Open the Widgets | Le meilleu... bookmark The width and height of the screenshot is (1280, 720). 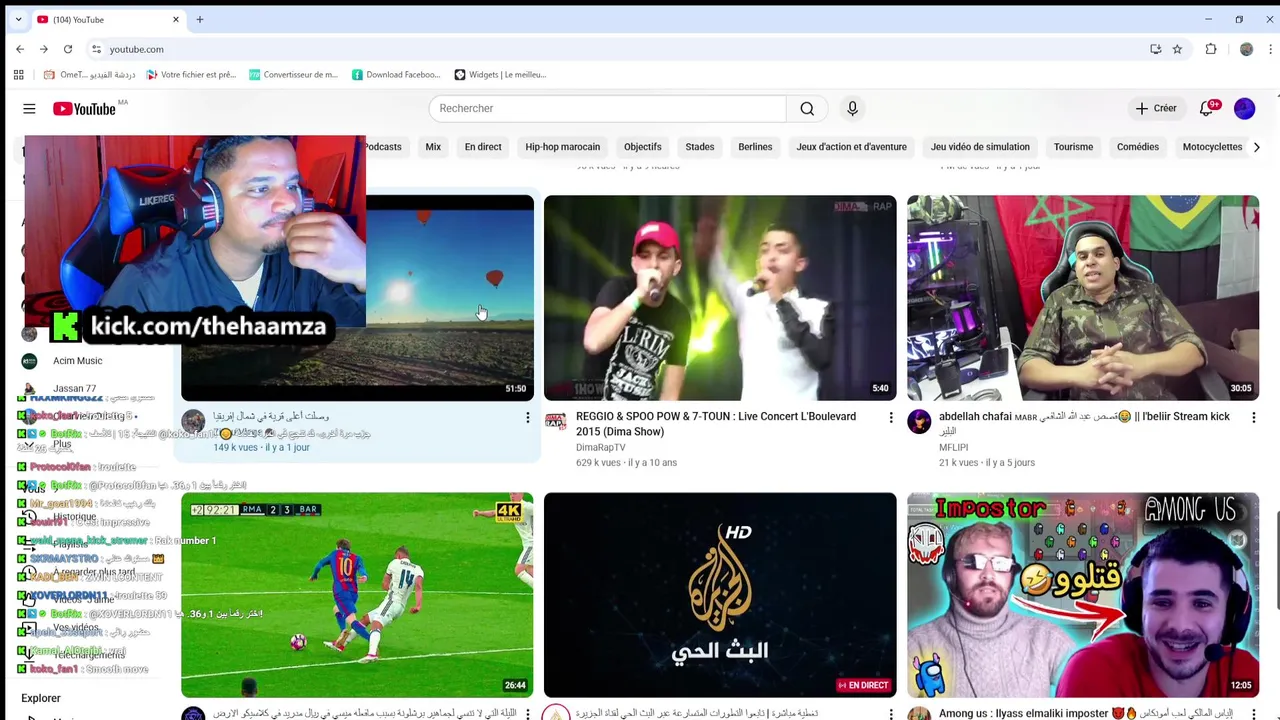coord(500,74)
